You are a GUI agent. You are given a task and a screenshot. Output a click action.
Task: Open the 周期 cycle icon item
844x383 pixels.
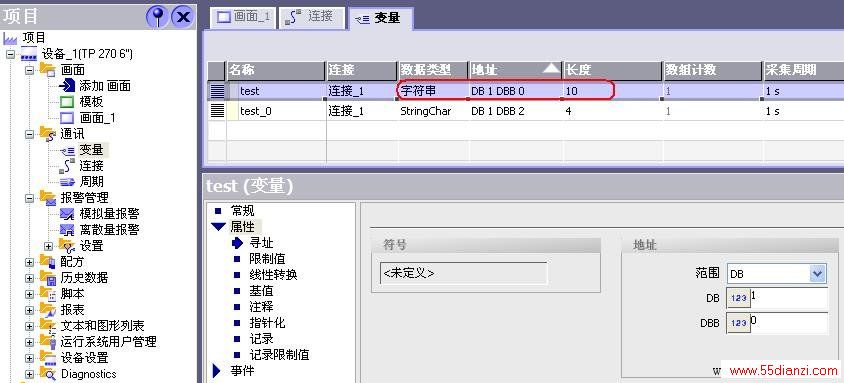[x=67, y=182]
